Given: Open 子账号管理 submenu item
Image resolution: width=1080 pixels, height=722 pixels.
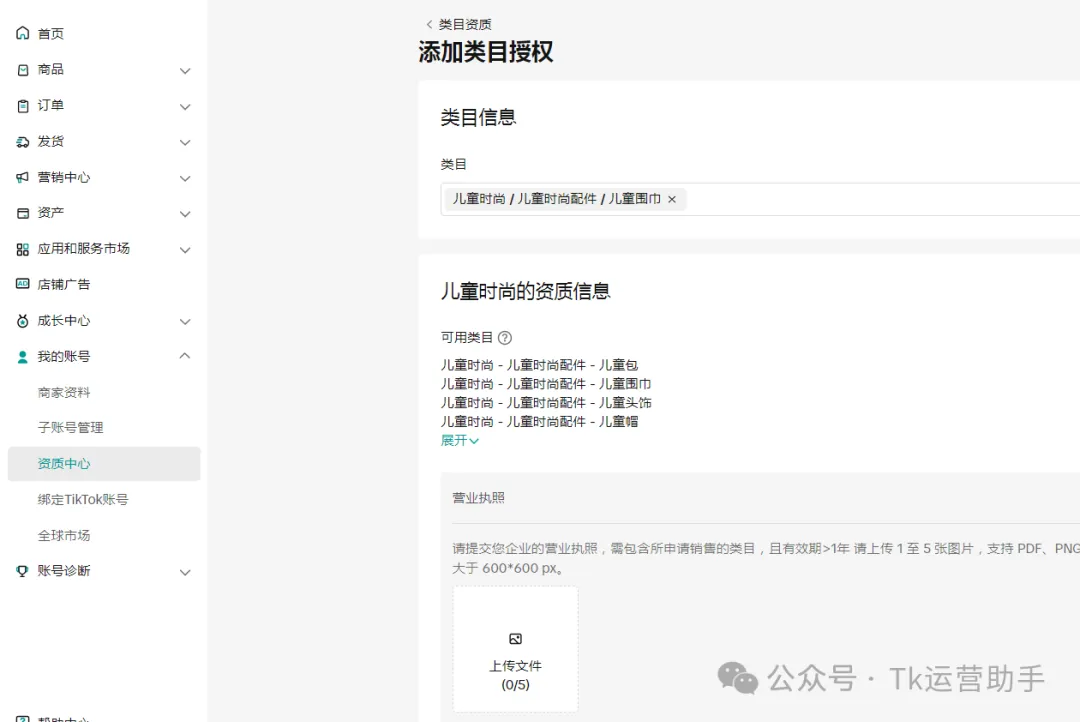Looking at the screenshot, I should [x=70, y=427].
